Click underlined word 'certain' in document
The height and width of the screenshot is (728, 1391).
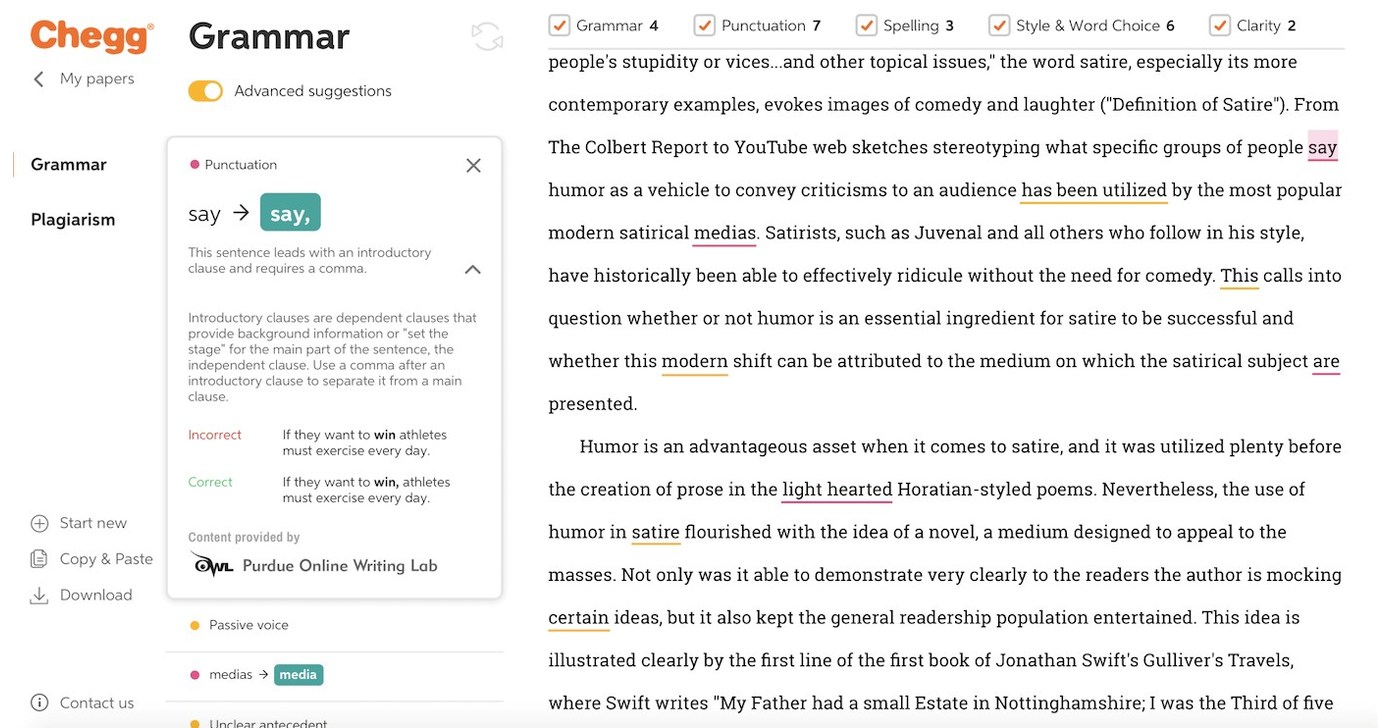pos(579,618)
